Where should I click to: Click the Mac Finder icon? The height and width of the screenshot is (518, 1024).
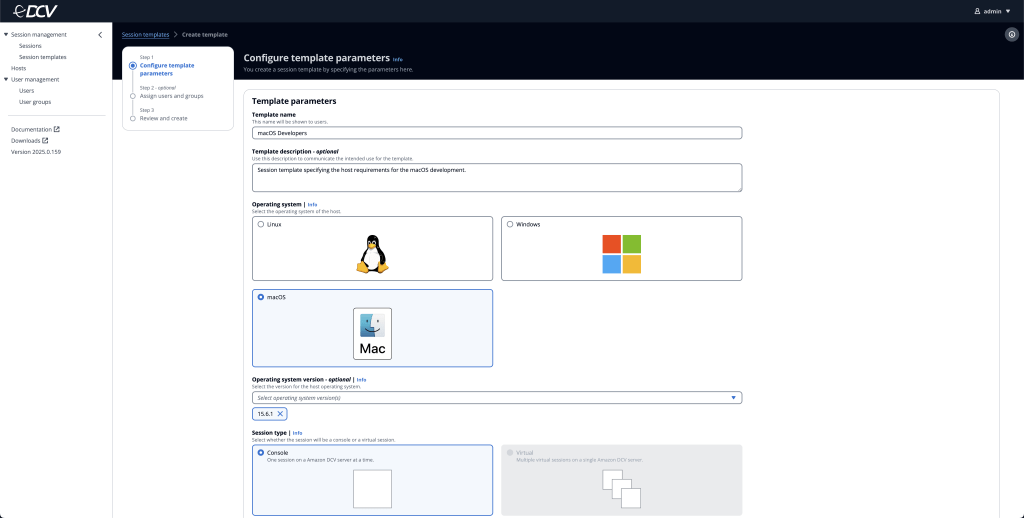pyautogui.click(x=372, y=333)
